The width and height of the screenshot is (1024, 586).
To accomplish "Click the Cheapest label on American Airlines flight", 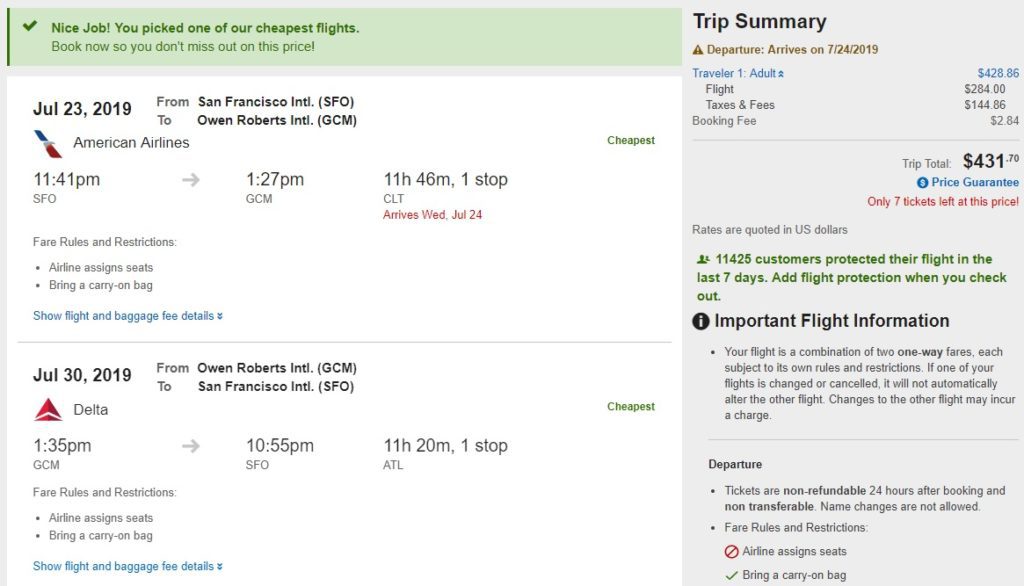I will [x=631, y=141].
